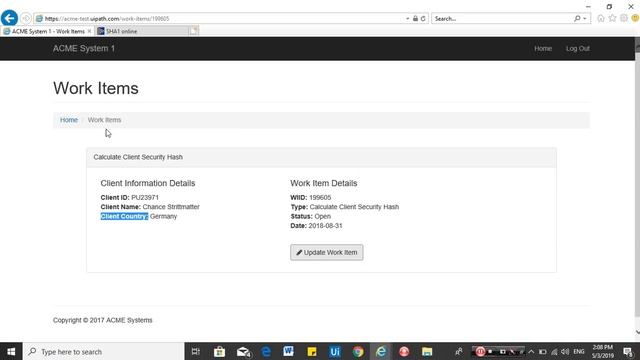
Task: Switch to the ACME System 1 - Work Items tab
Action: click(x=47, y=31)
